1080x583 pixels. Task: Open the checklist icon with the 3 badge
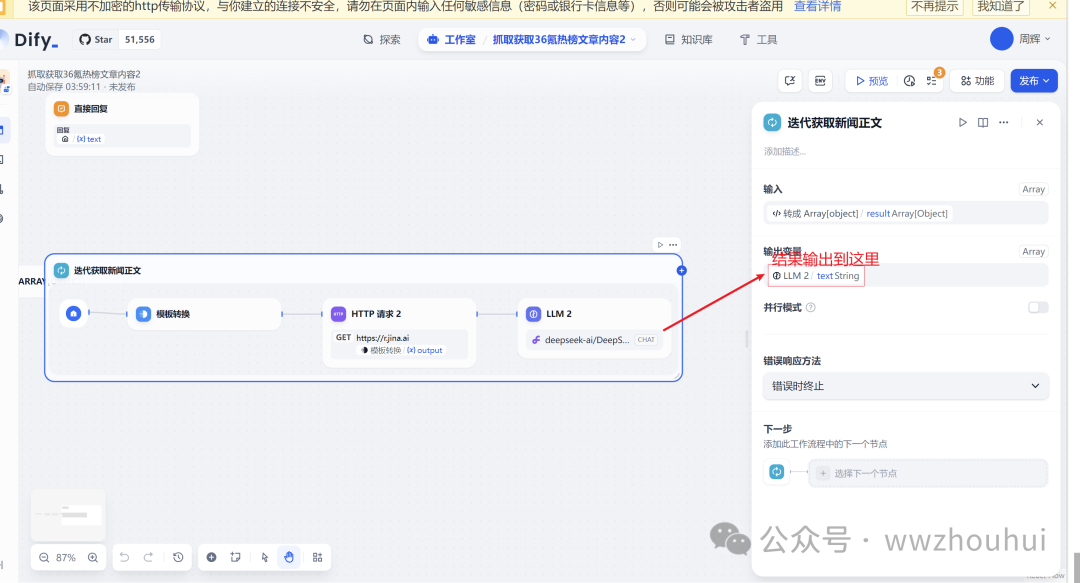click(932, 81)
